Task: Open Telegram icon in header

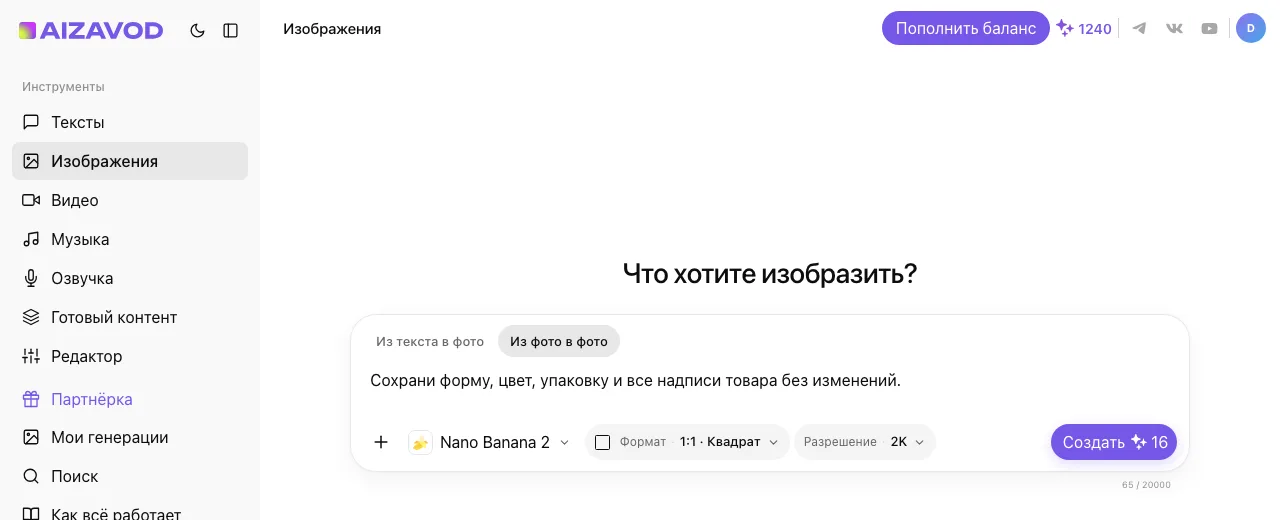Action: 1139,28
